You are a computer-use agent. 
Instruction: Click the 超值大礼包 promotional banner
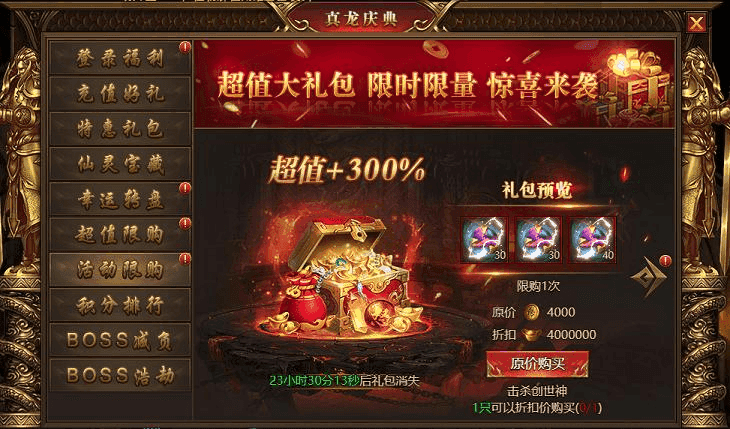tap(434, 84)
